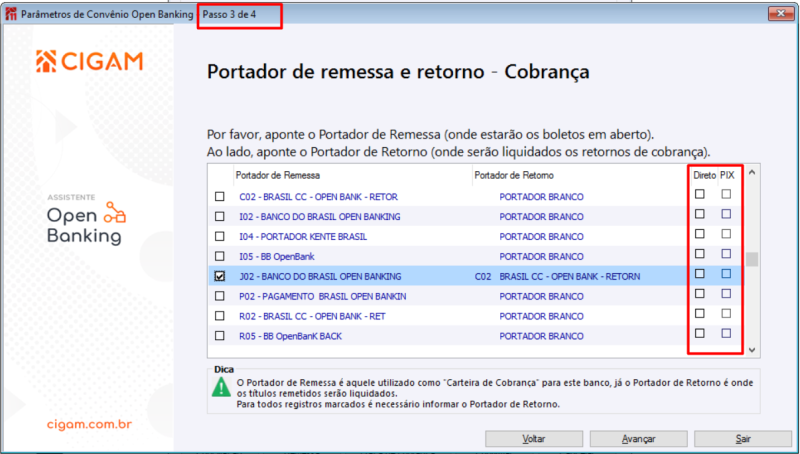Click the green warning triangle Dica icon

pyautogui.click(x=221, y=388)
